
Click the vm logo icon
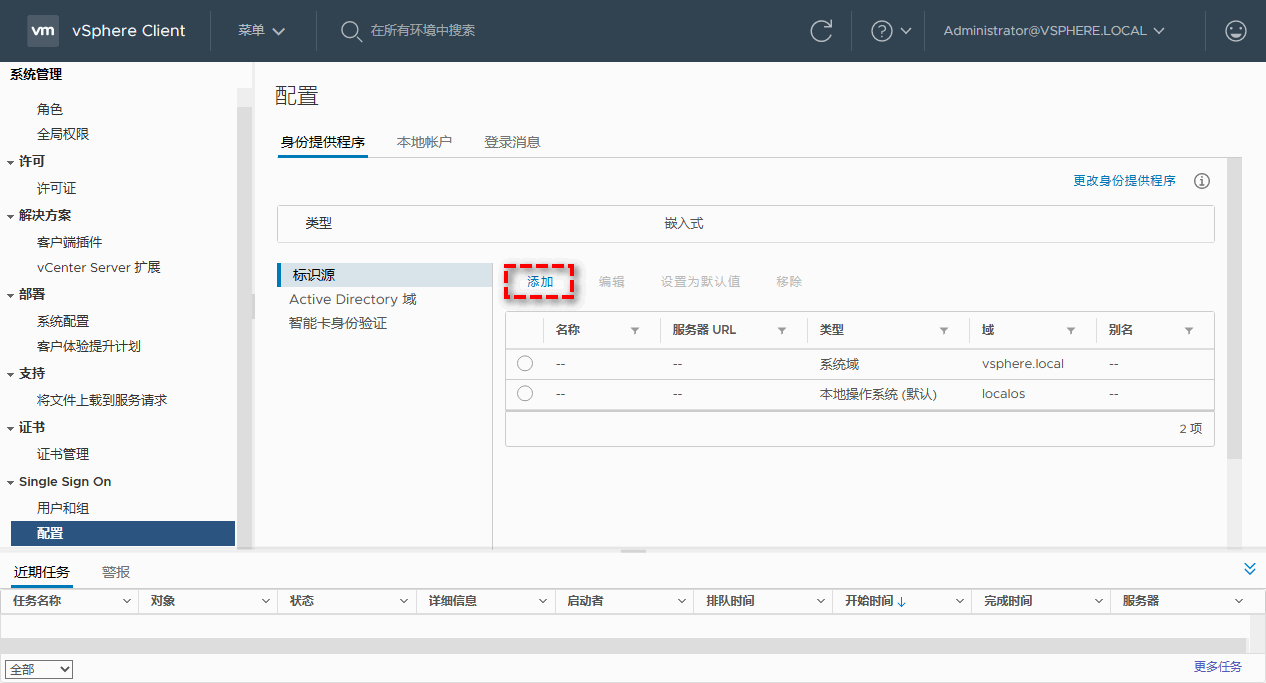pyautogui.click(x=43, y=31)
